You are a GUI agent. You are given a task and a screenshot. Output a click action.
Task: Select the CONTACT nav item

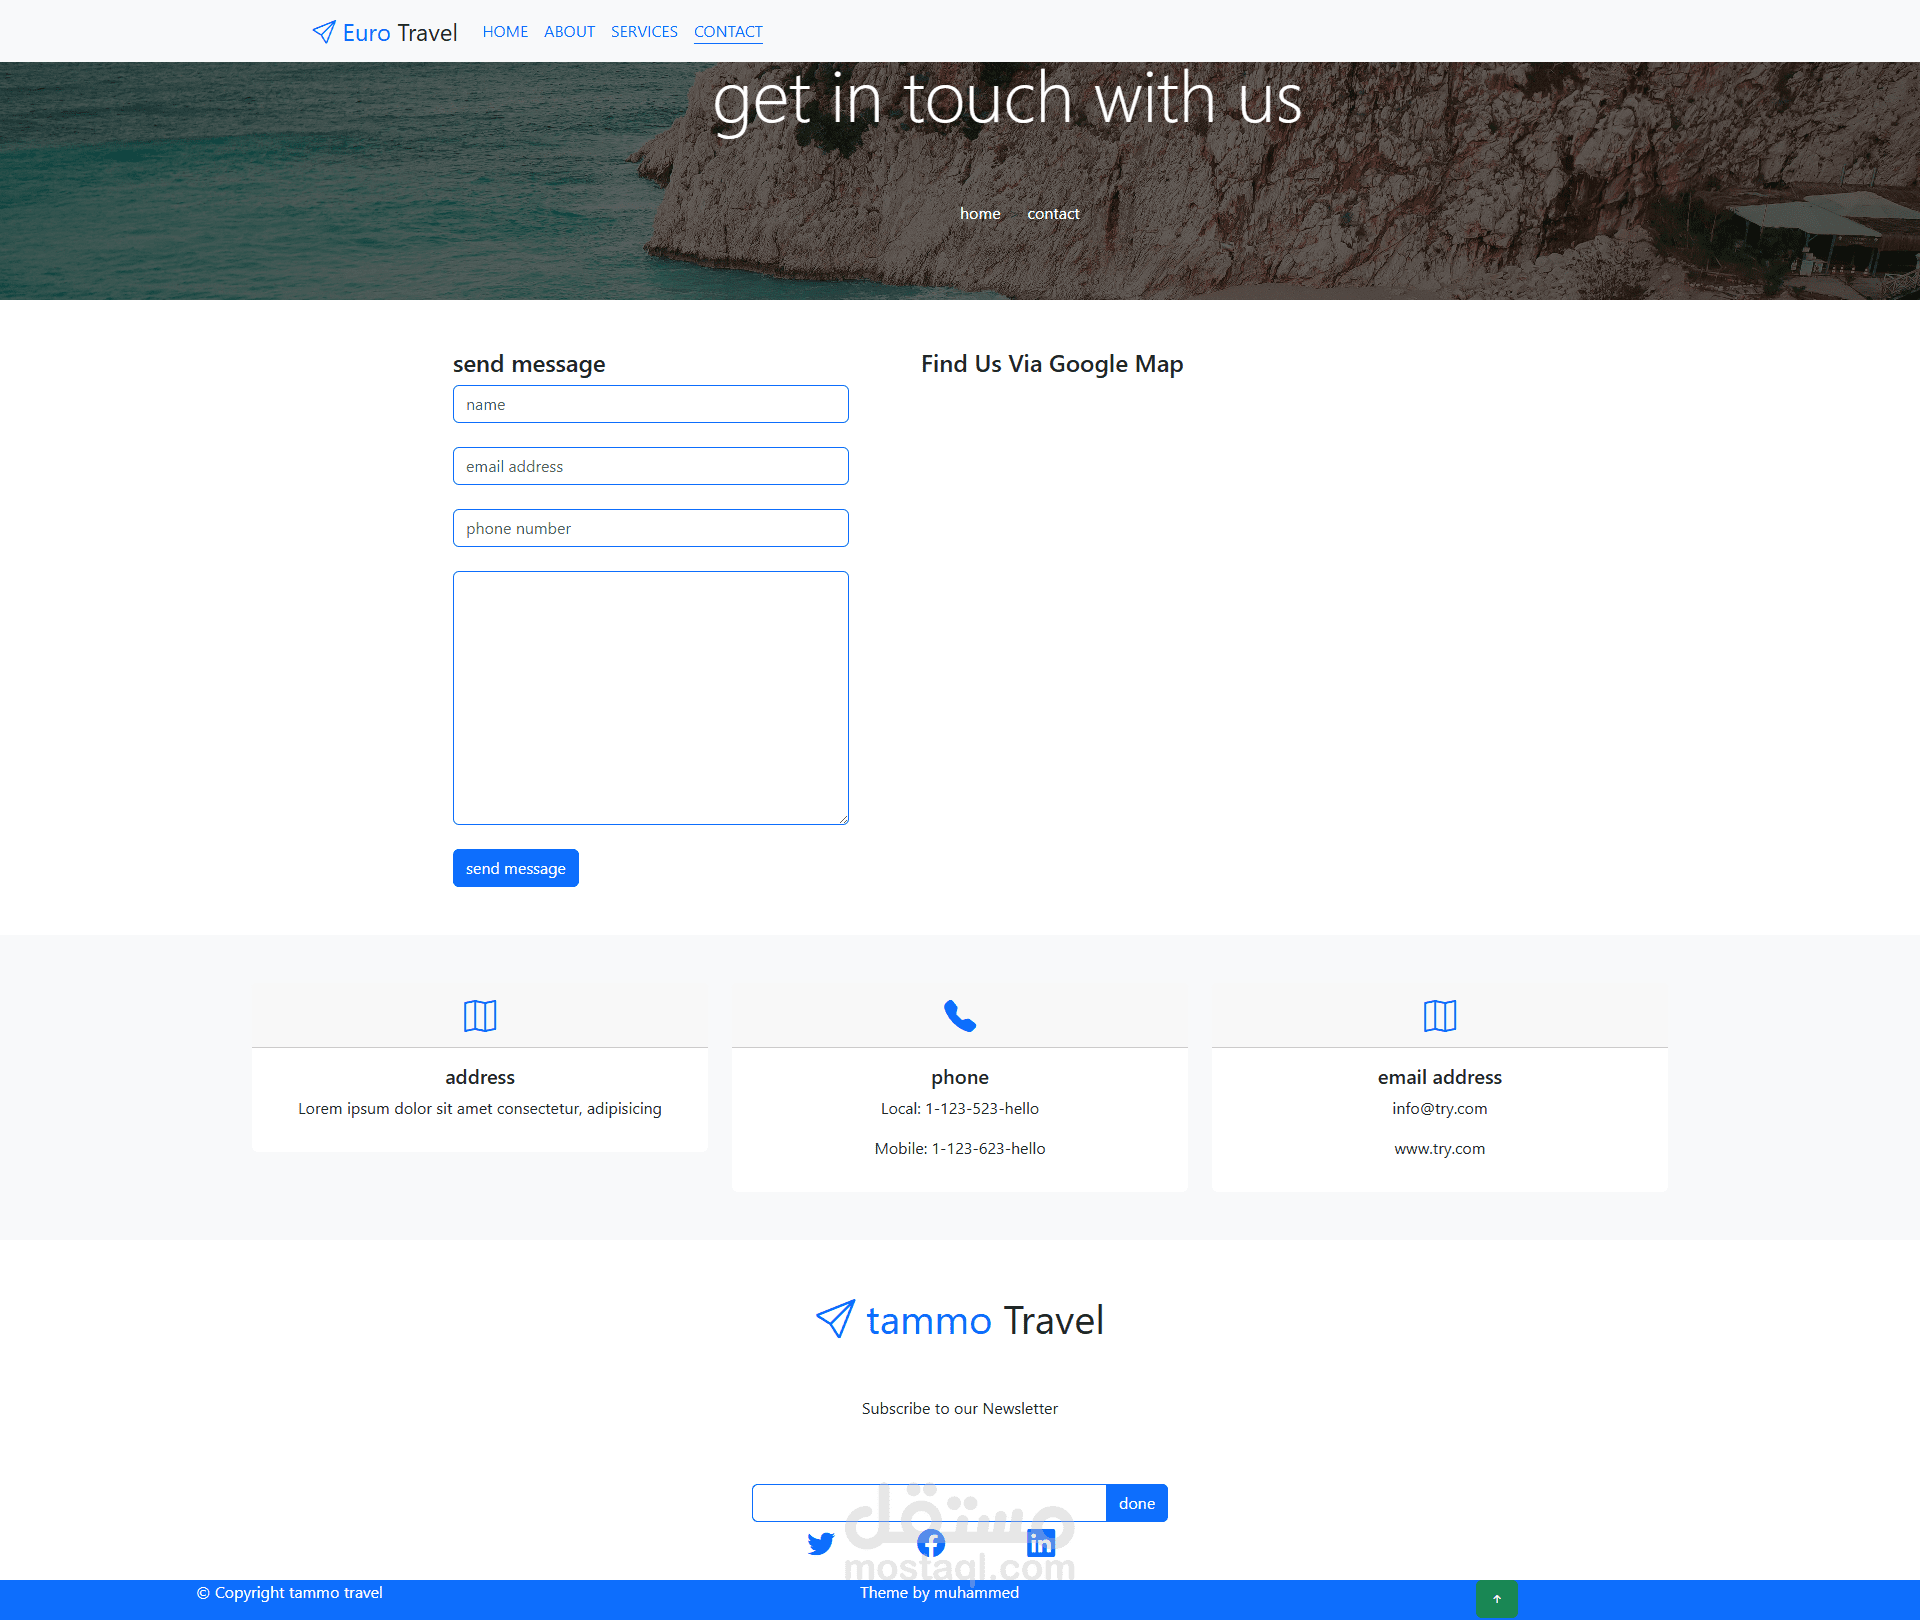tap(728, 32)
